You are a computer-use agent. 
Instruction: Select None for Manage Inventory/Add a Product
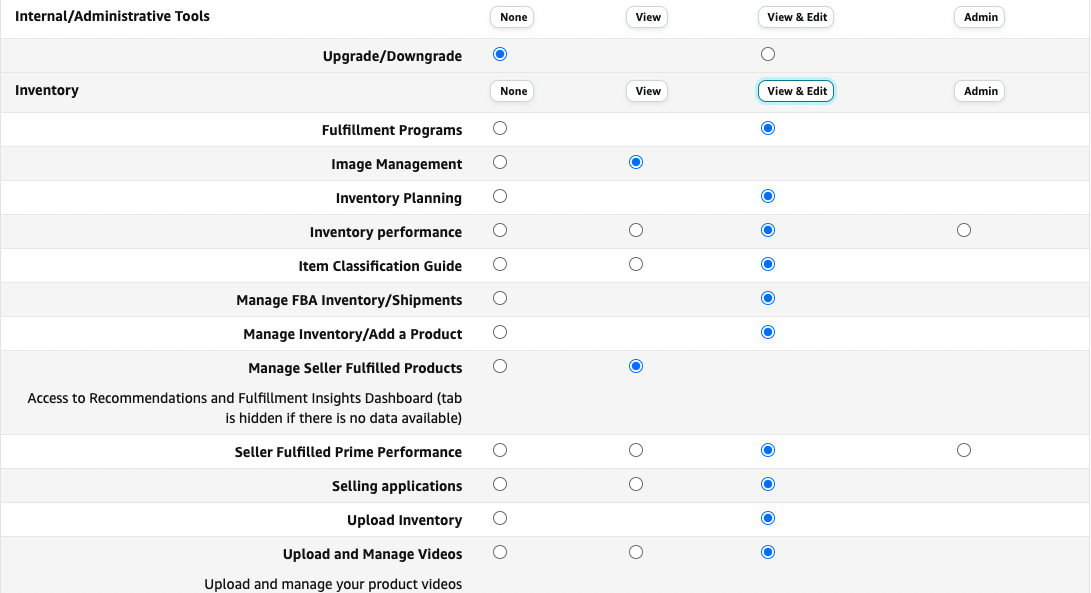tap(499, 332)
